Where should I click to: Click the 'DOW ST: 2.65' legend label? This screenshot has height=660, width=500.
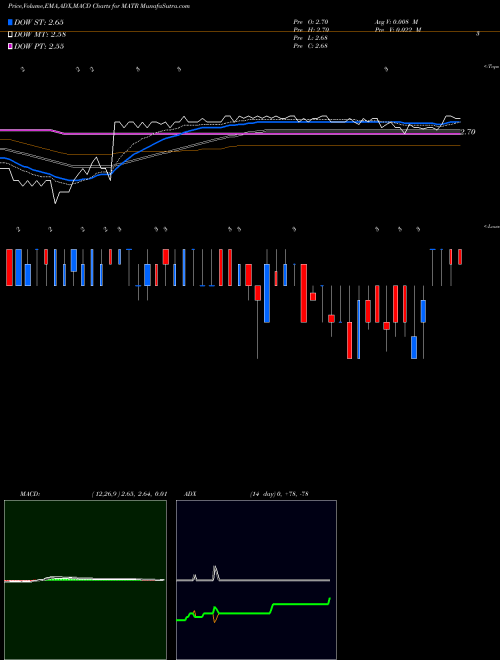tap(39, 22)
